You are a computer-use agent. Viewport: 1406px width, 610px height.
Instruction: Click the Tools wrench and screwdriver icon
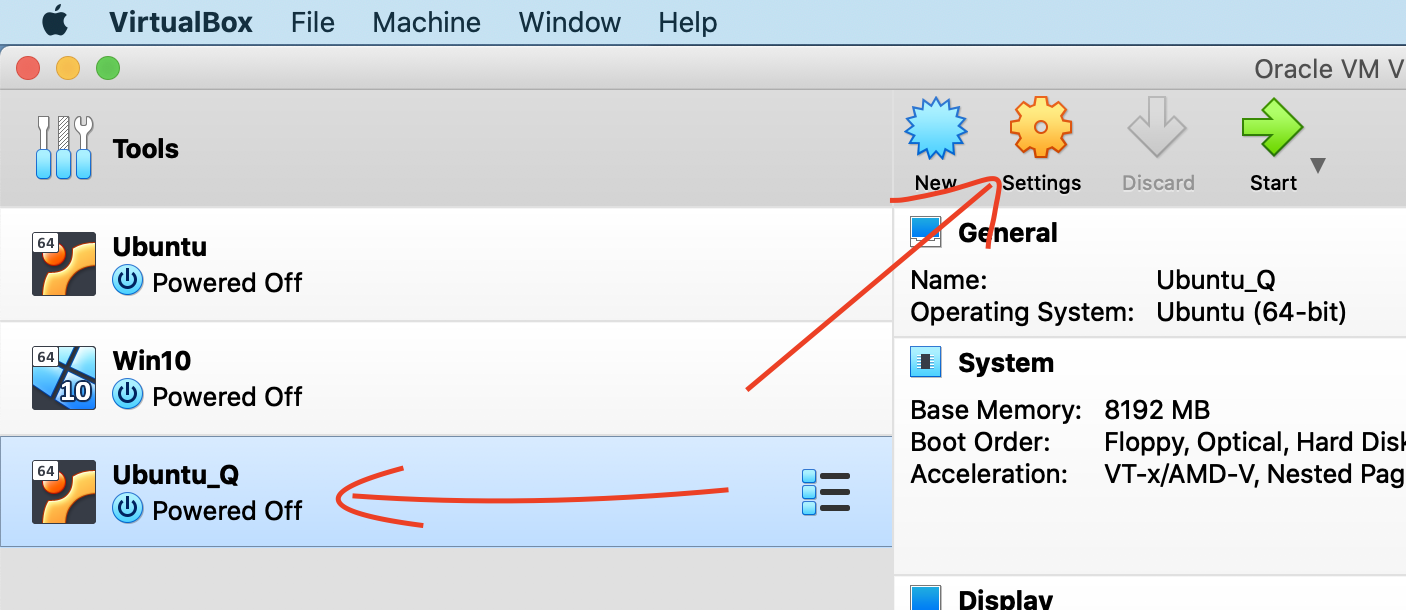pos(64,148)
